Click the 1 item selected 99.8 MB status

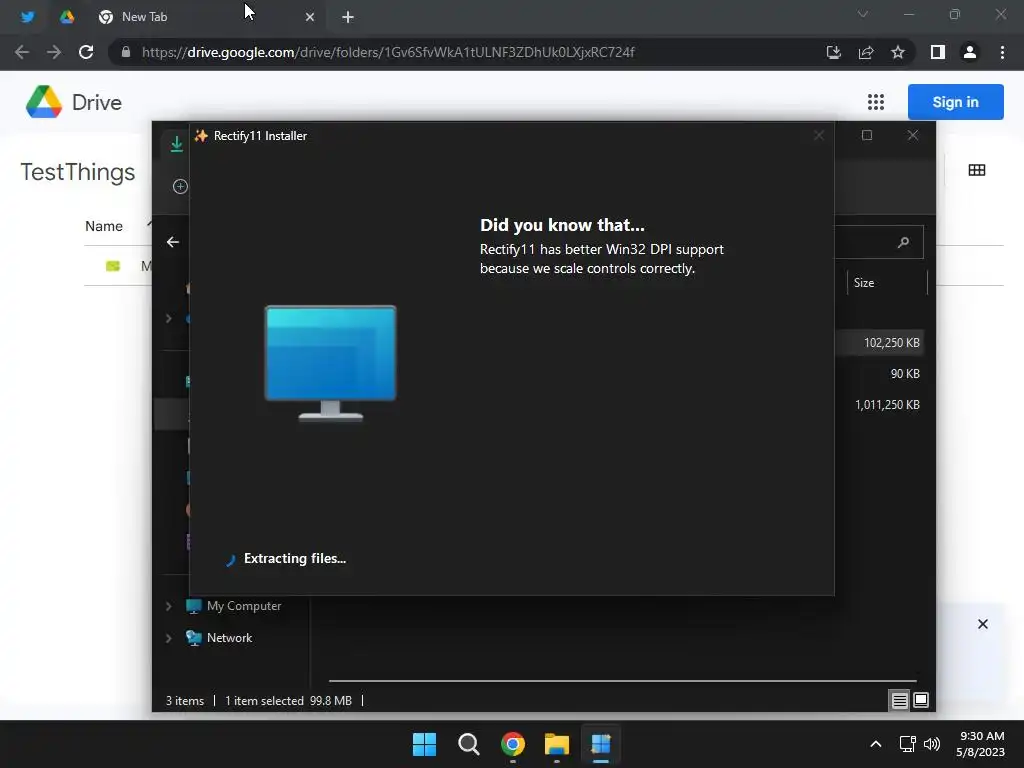[x=288, y=701]
